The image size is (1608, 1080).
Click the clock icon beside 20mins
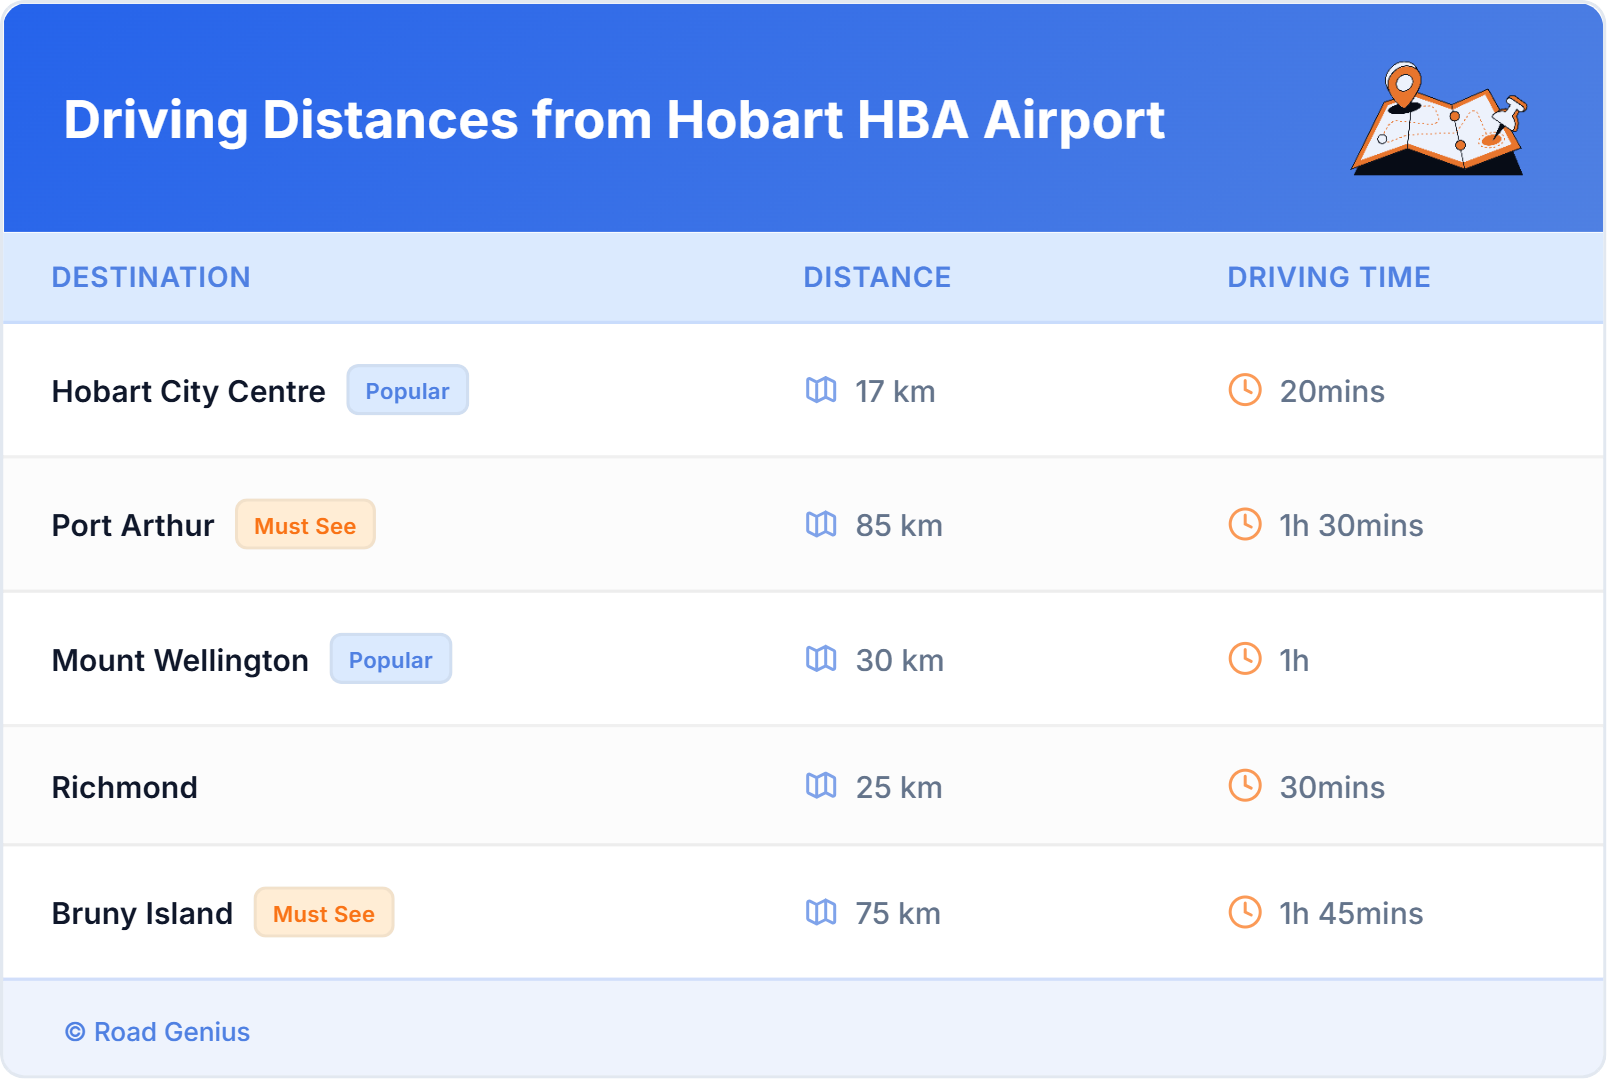(1244, 390)
